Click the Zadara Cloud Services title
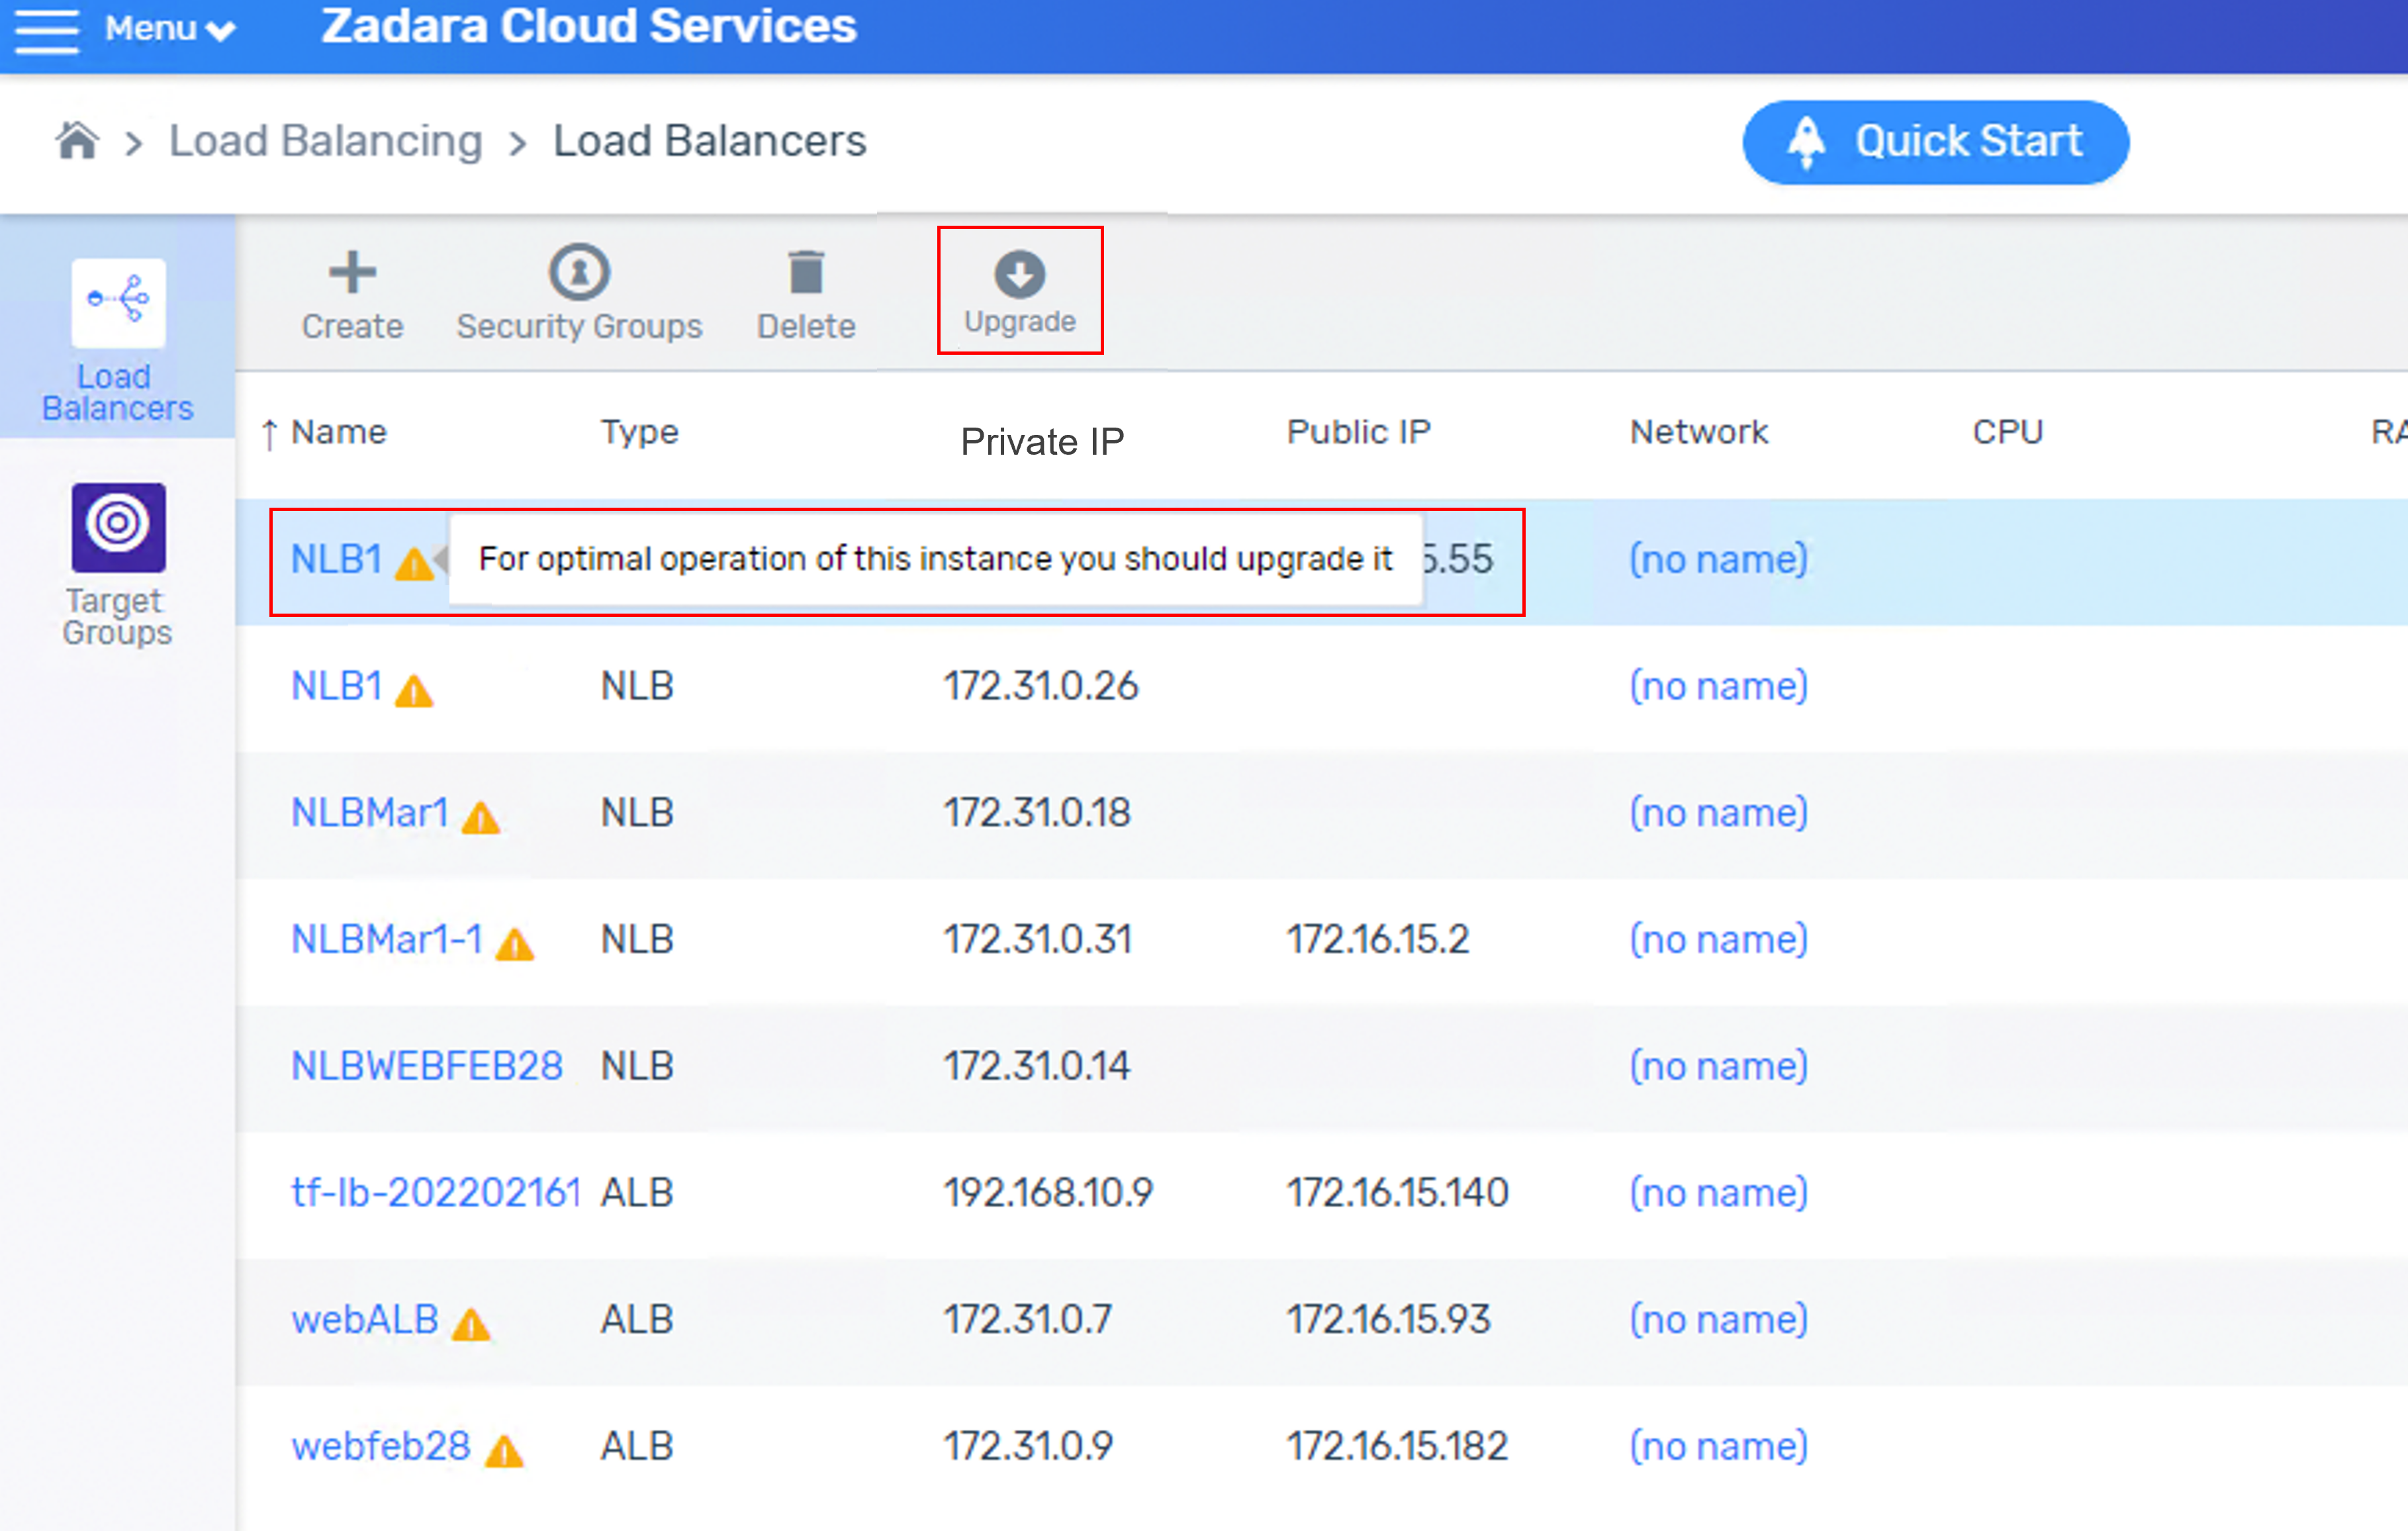Viewport: 2408px width, 1531px height. point(588,26)
